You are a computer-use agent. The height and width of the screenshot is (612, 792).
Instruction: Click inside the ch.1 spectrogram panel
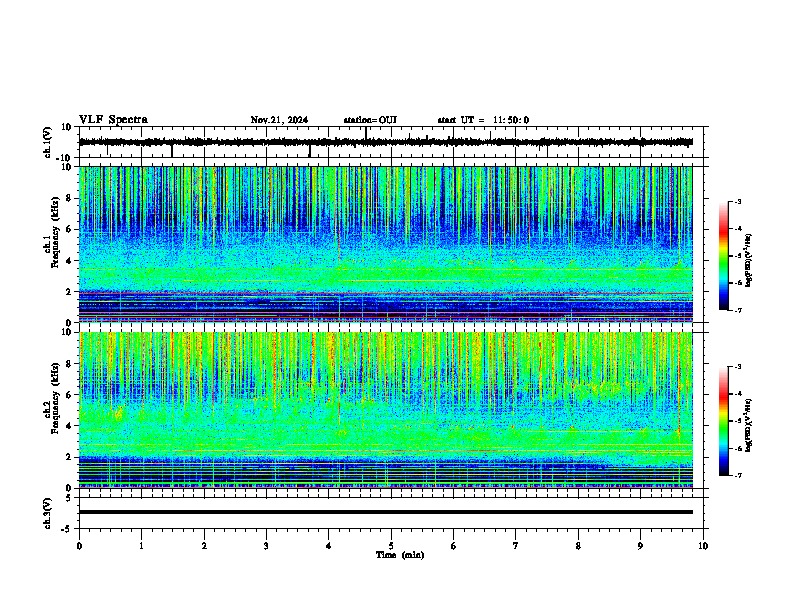[x=385, y=244]
